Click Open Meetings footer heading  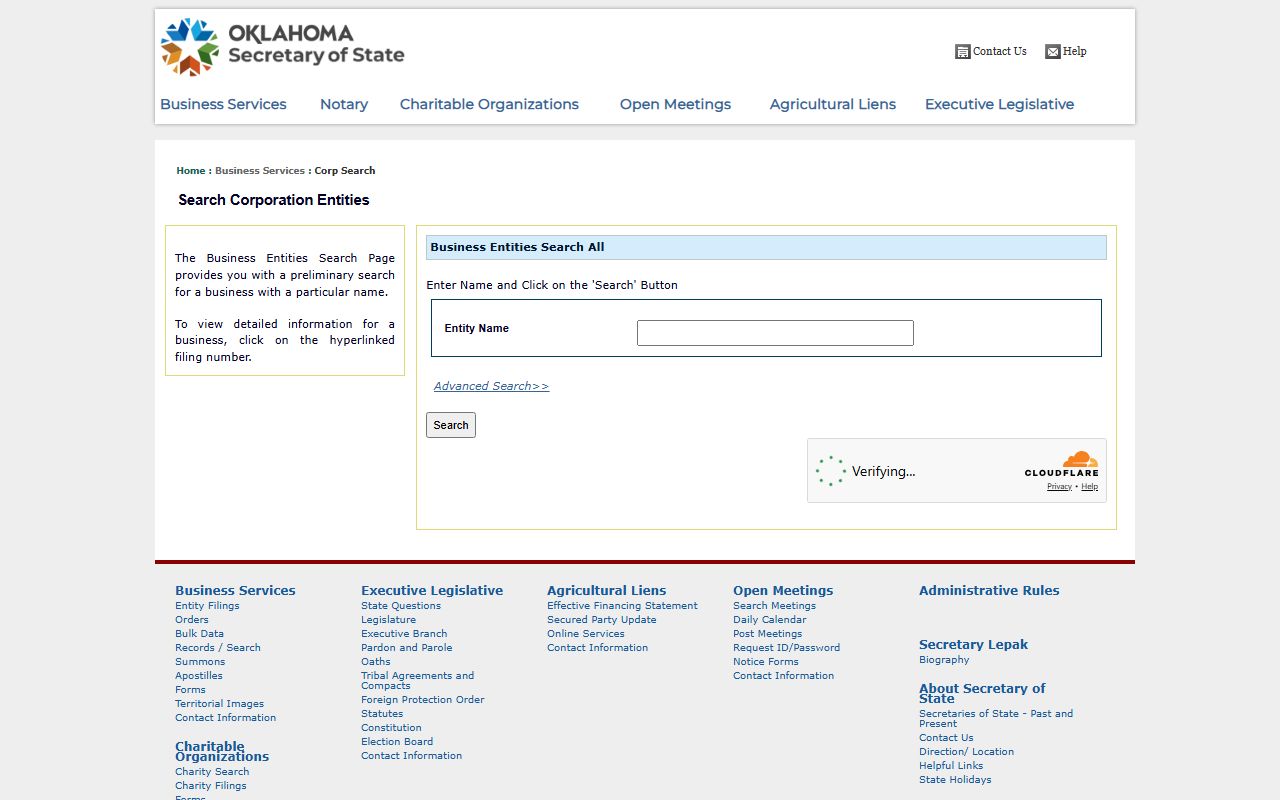point(783,590)
